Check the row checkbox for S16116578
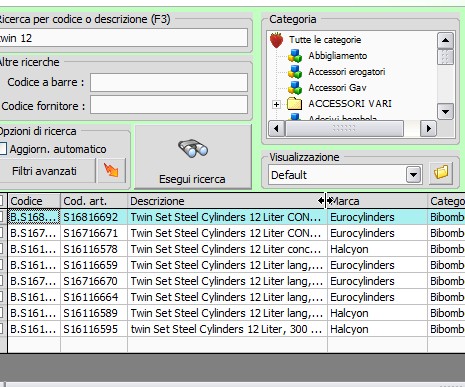This screenshot has width=465, height=387. 1,249
